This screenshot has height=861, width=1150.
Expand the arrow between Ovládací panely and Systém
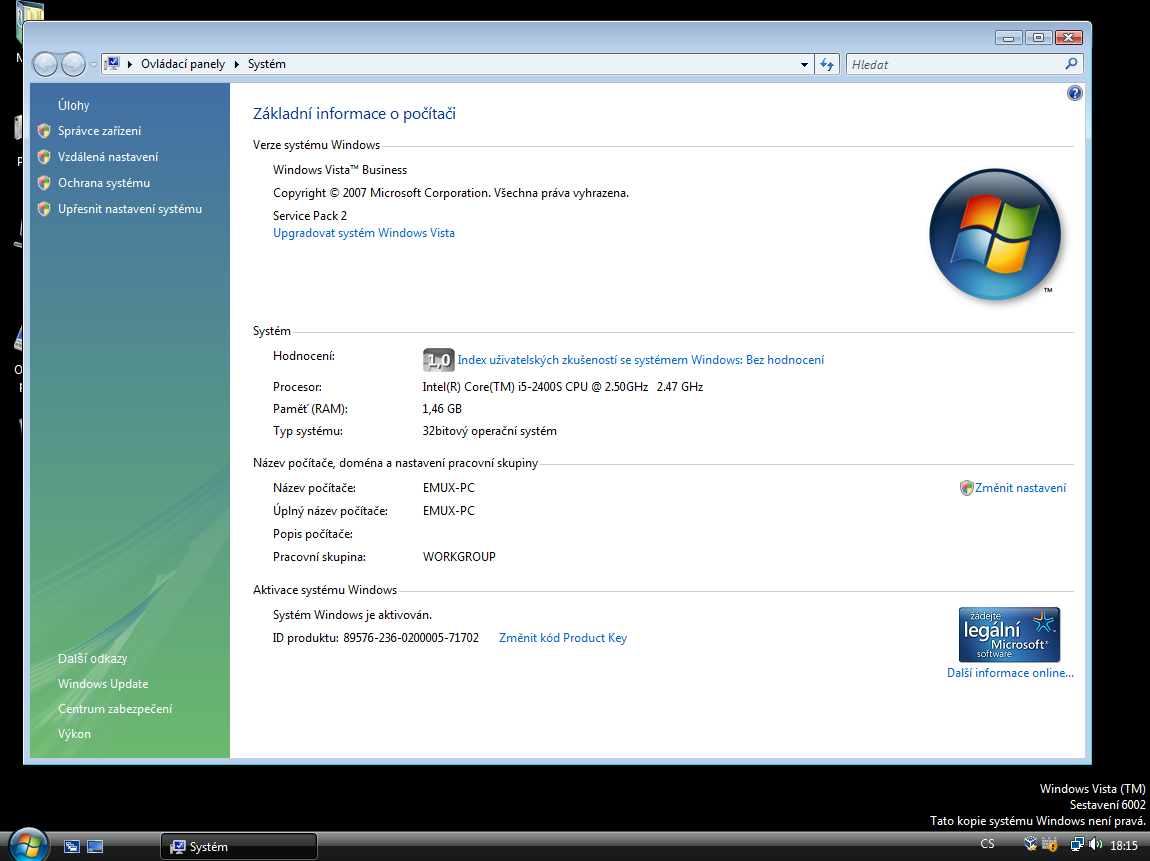pos(237,64)
